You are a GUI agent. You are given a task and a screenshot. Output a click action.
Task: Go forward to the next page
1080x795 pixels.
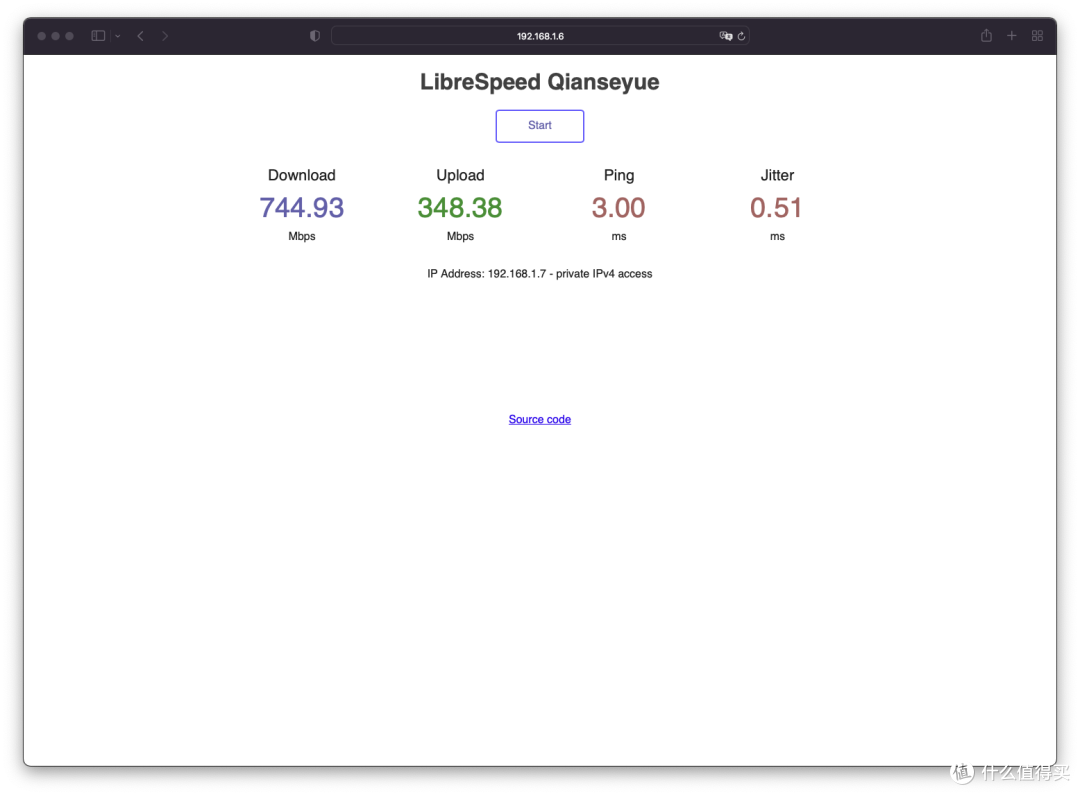click(165, 36)
